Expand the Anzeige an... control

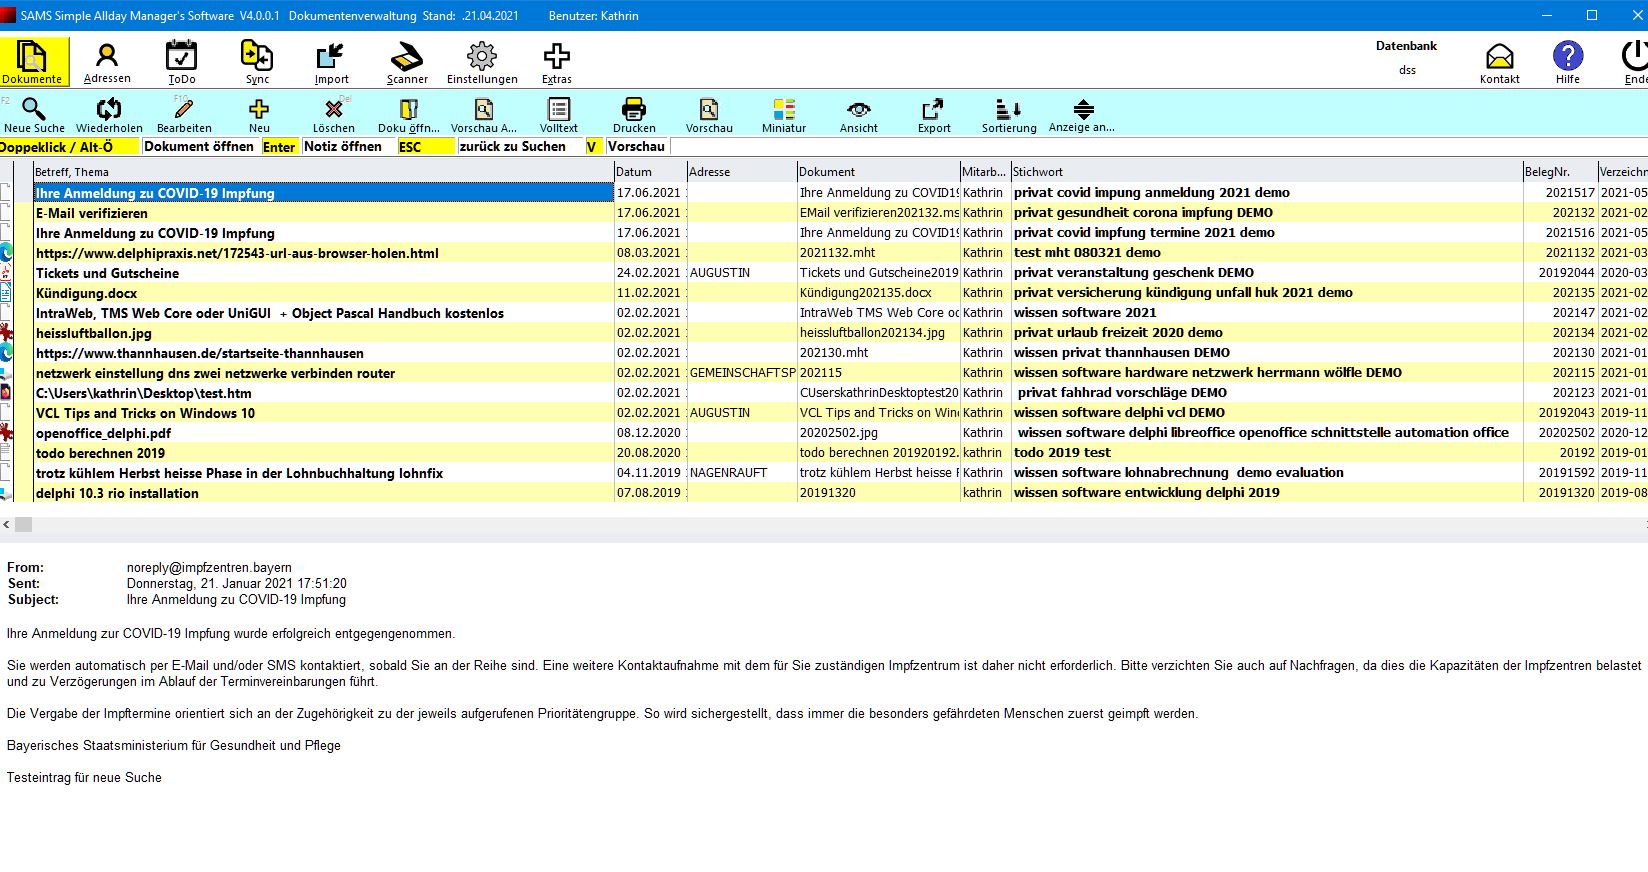[x=1082, y=114]
